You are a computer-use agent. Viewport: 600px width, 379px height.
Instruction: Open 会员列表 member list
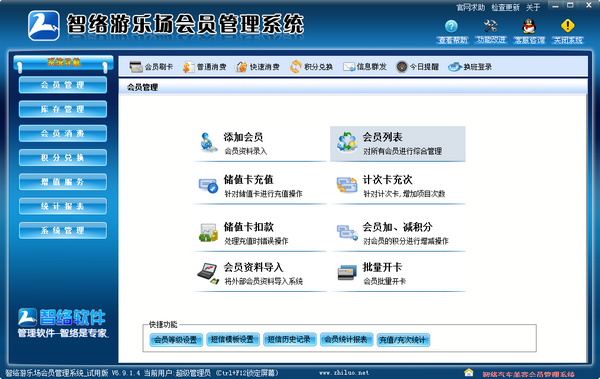pos(398,144)
